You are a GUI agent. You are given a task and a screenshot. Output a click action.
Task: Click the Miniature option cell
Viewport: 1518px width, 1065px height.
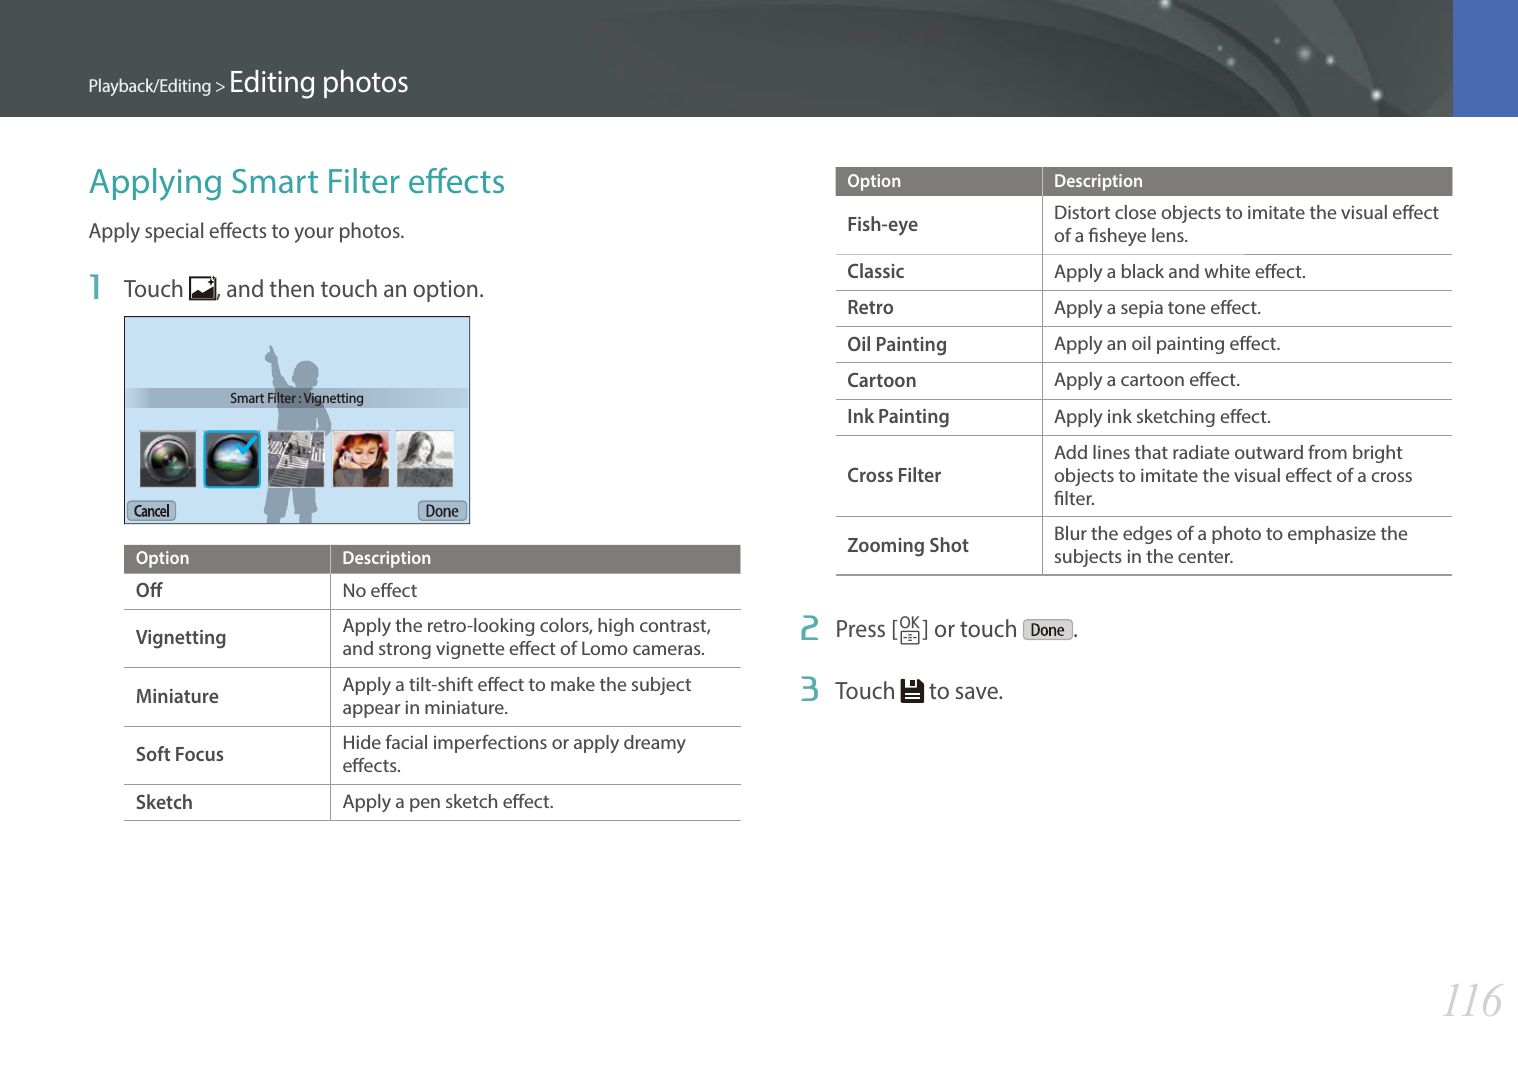tap(227, 697)
